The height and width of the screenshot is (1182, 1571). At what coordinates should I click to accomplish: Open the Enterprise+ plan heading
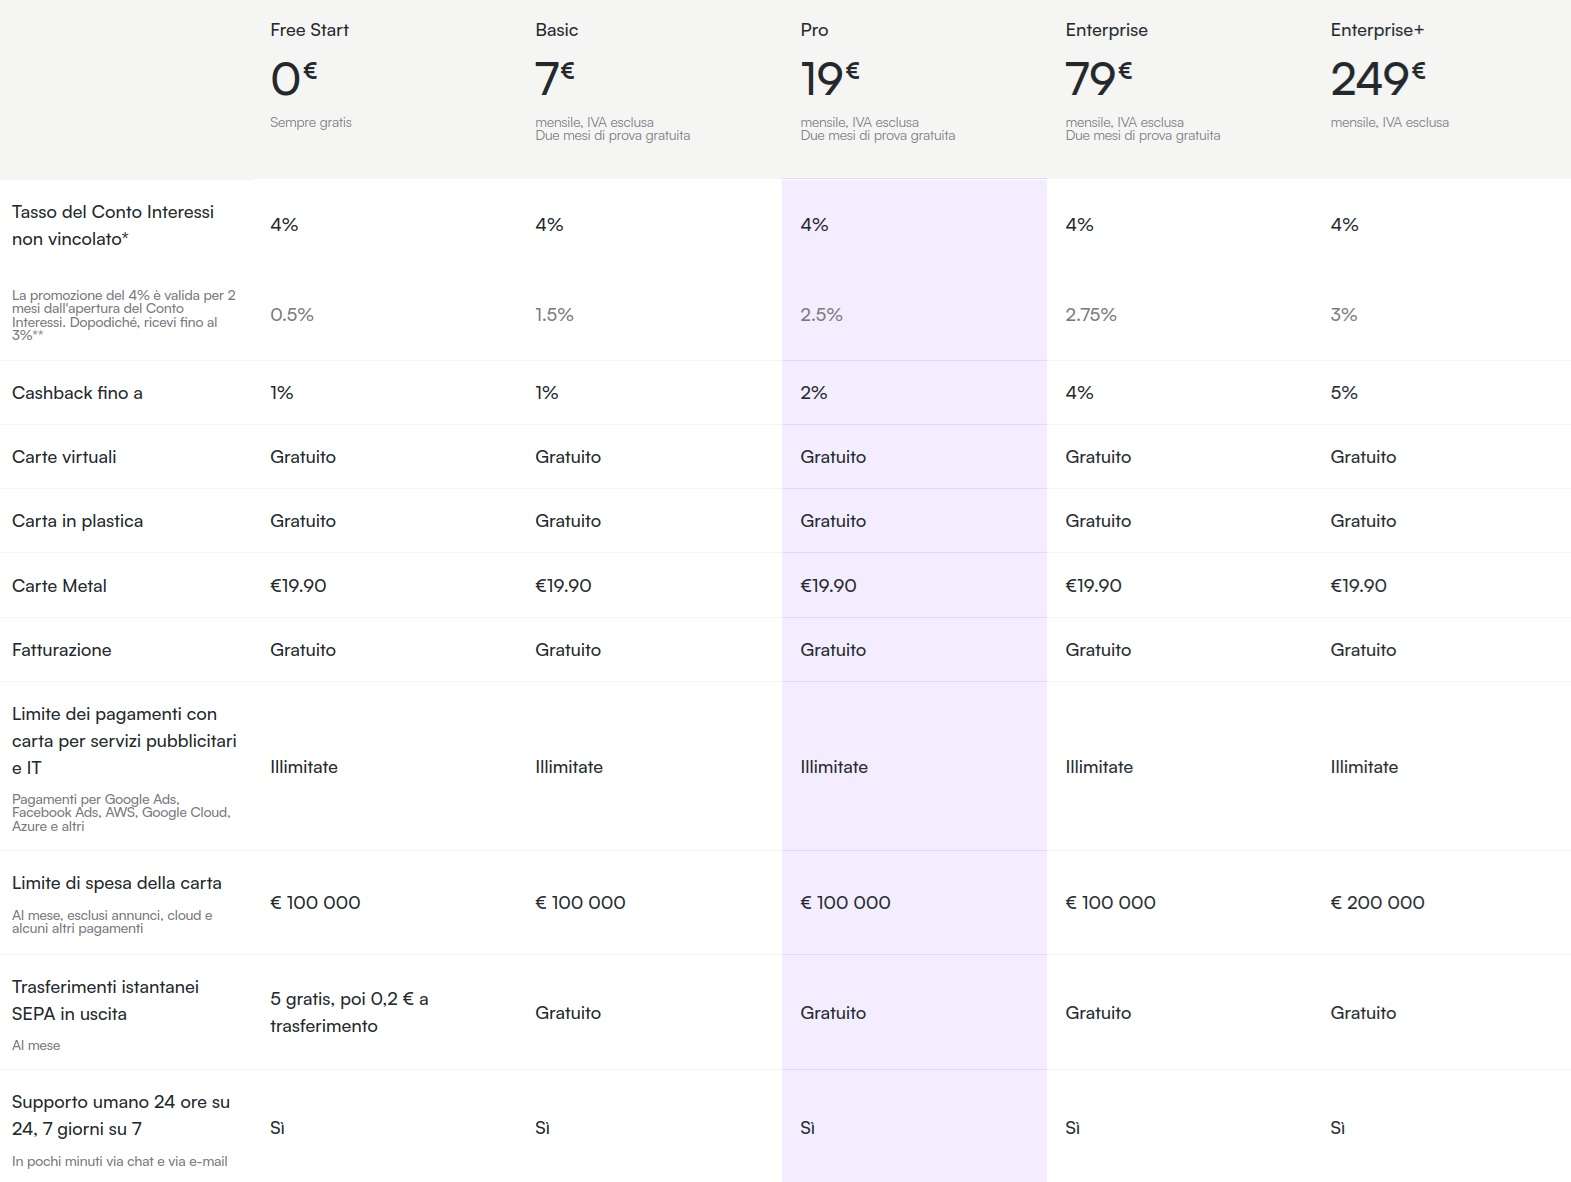(1376, 30)
